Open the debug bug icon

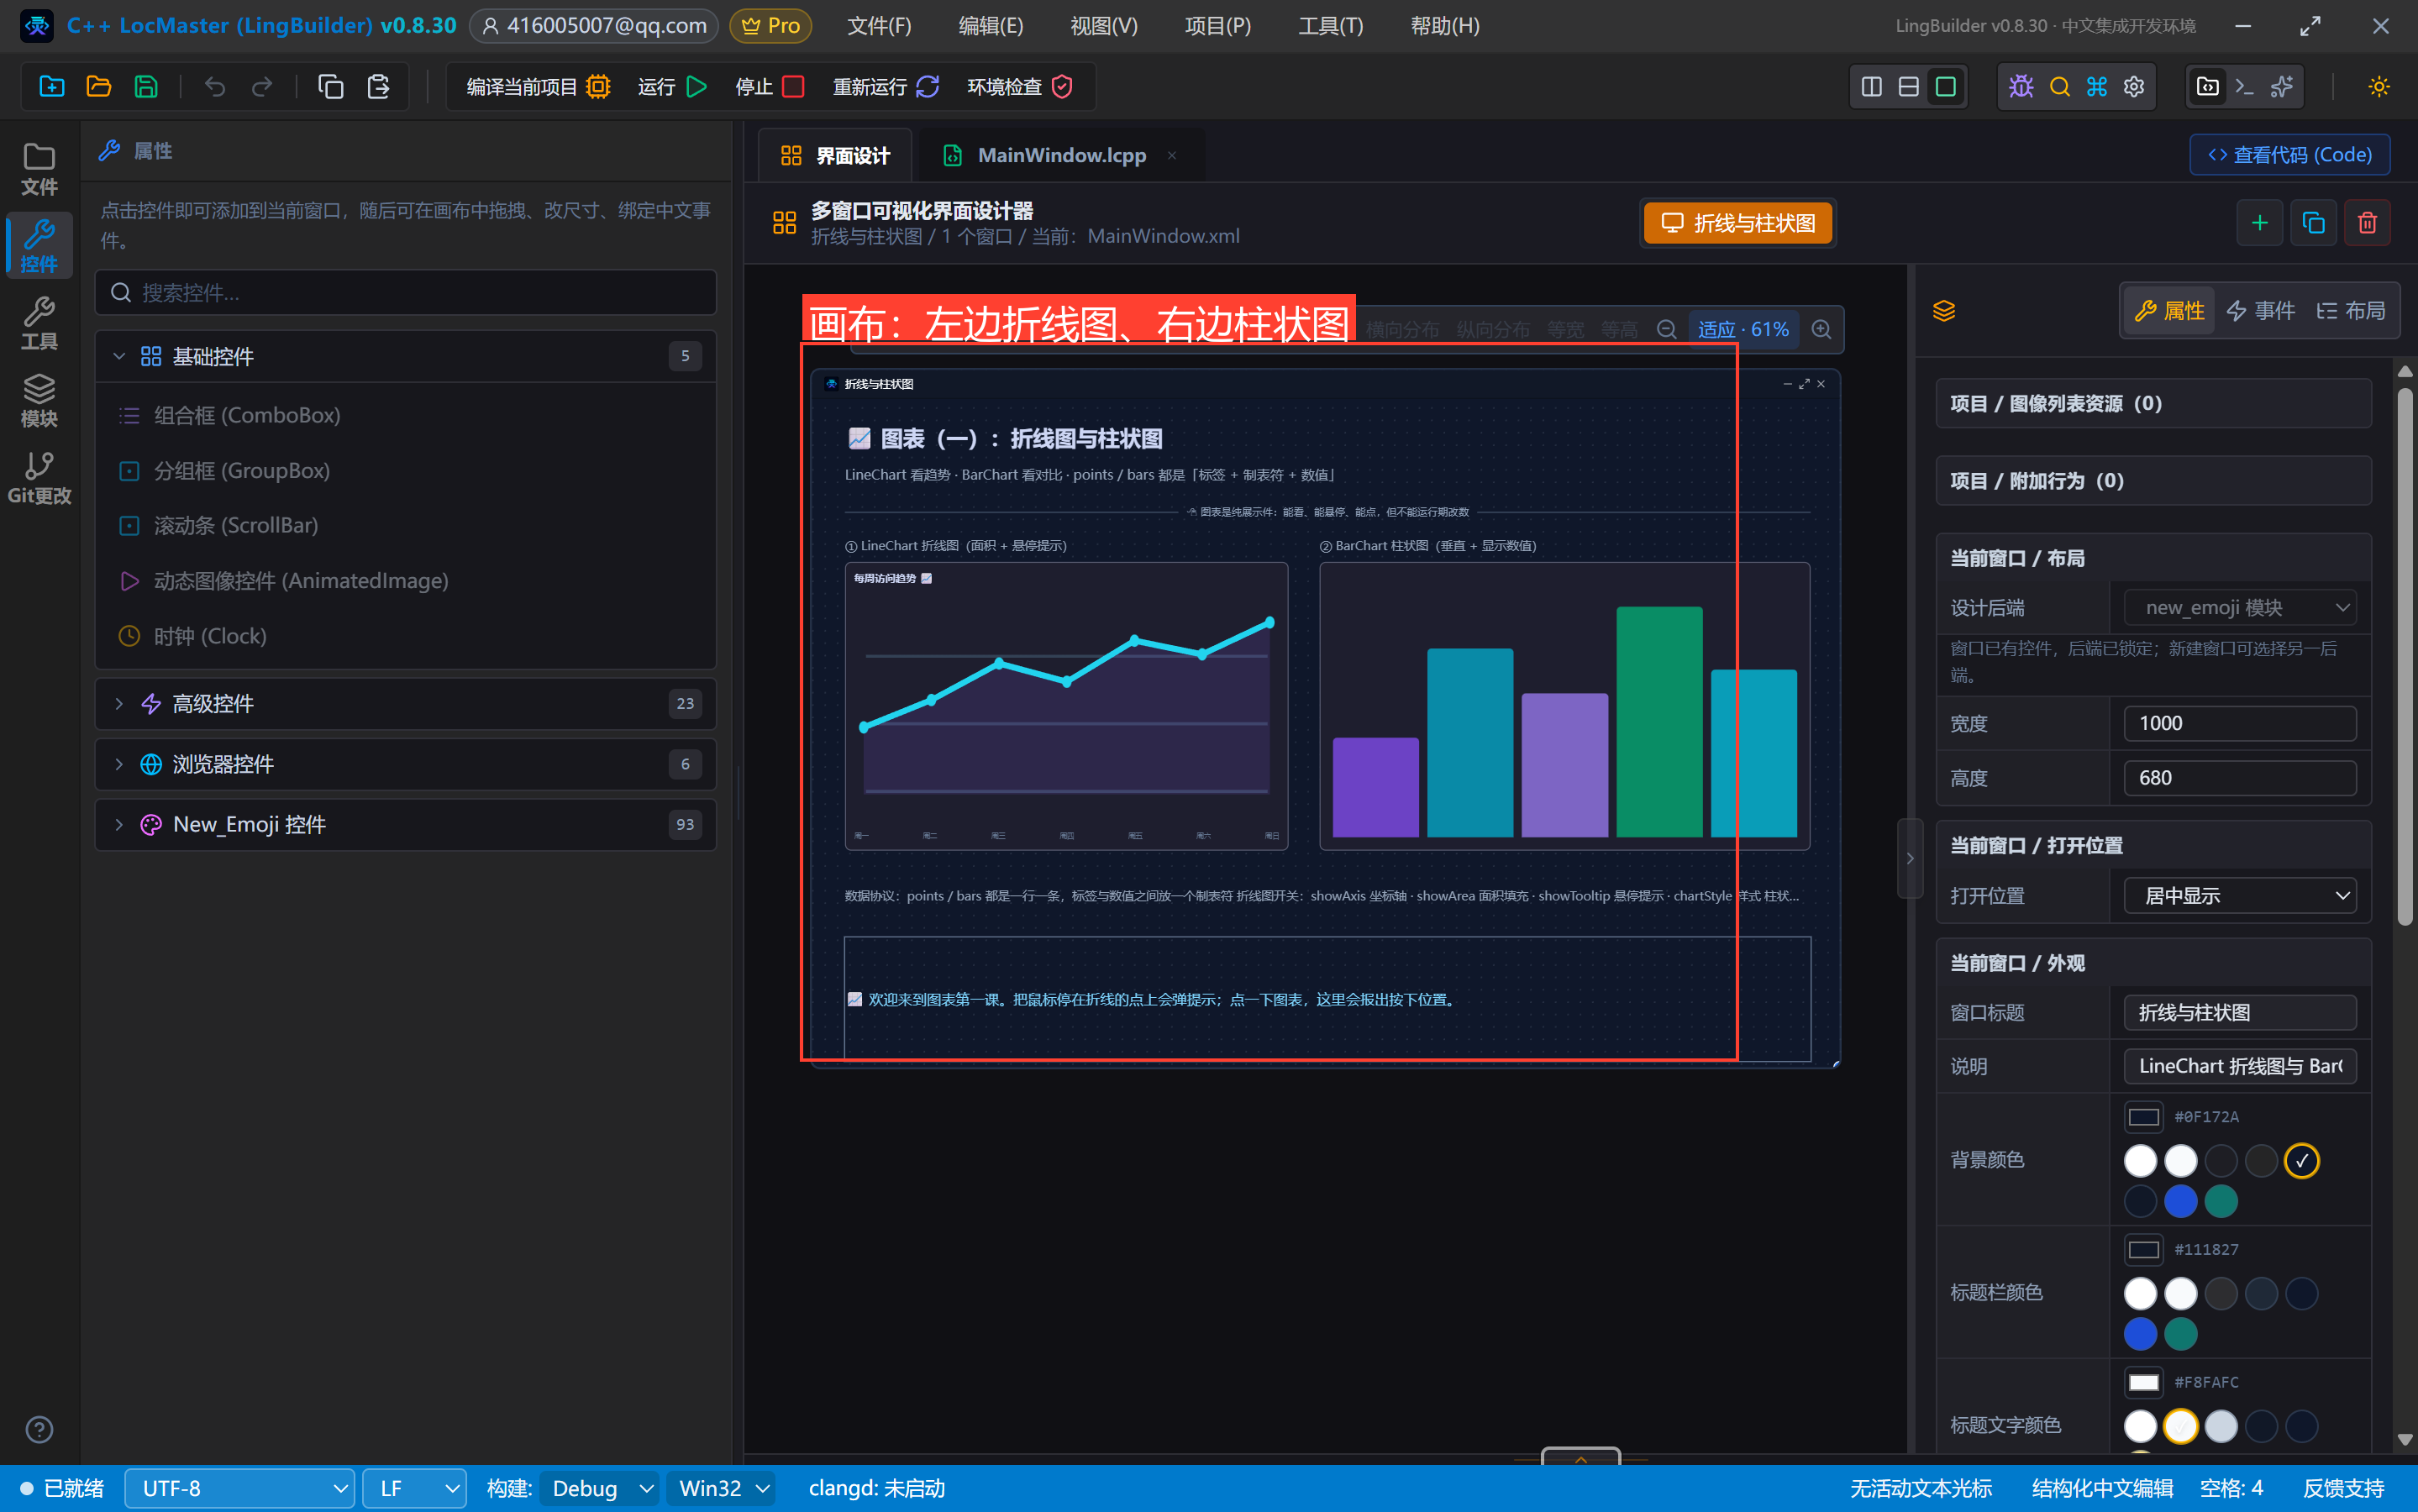[x=2021, y=87]
